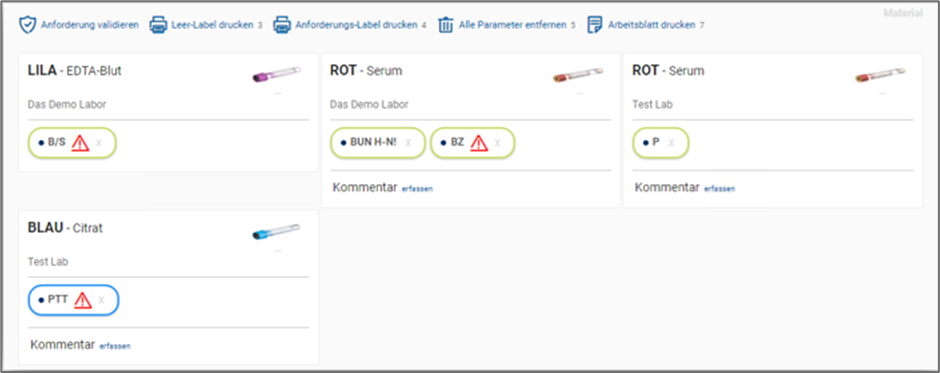Remove PTT parameter with its x
Image resolution: width=940 pixels, height=373 pixels.
[x=101, y=300]
